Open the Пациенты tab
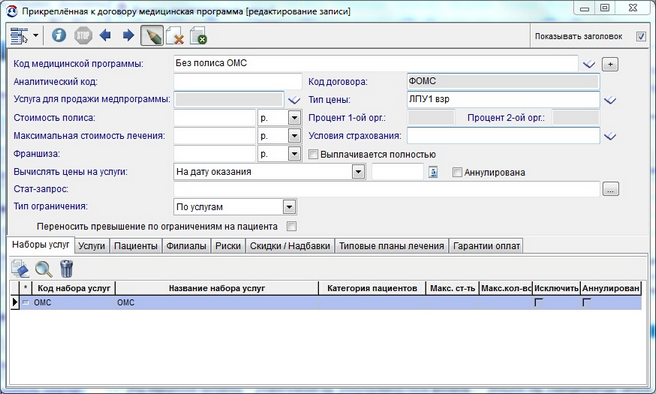This screenshot has width=656, height=394. [x=136, y=246]
